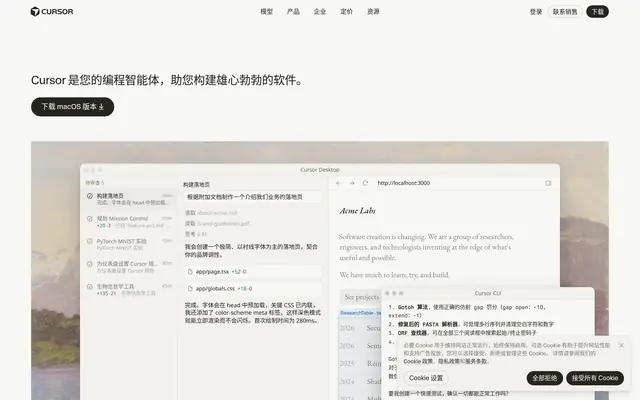Click the localhost:3000 address field

(x=404, y=183)
